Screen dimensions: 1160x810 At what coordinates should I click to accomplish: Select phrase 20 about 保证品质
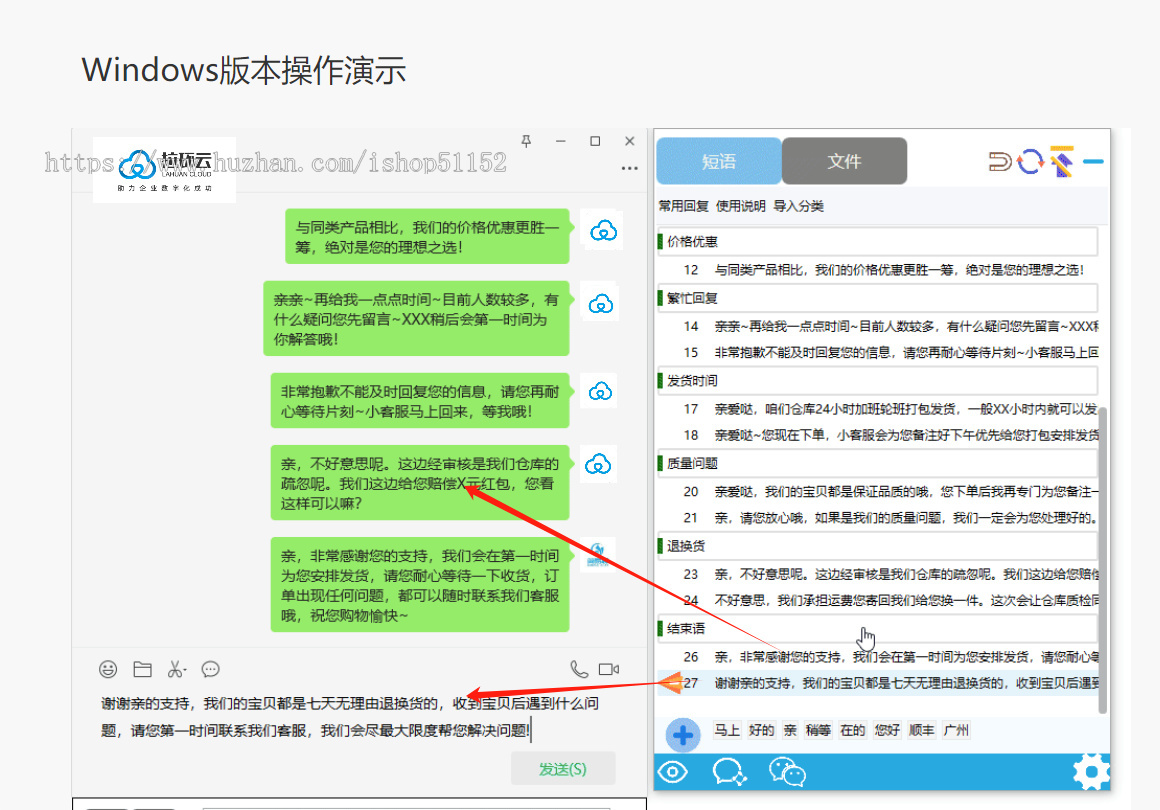pyautogui.click(x=878, y=492)
